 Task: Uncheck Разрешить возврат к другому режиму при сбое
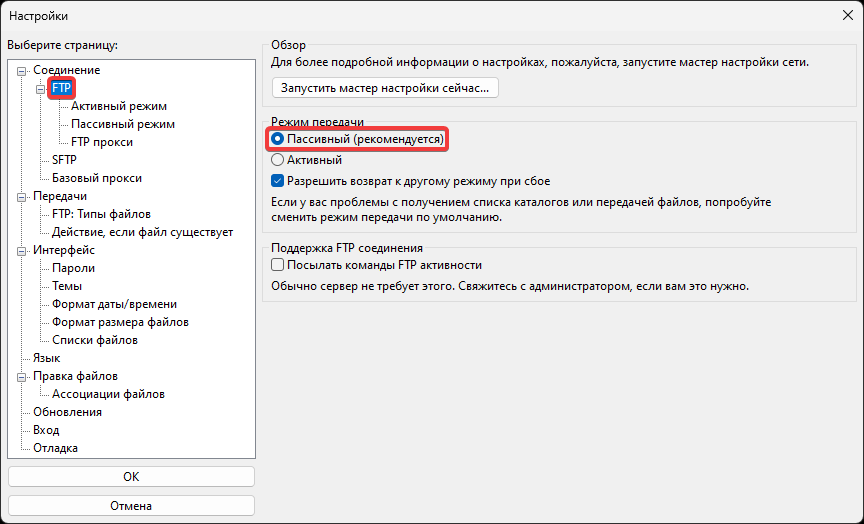pyautogui.click(x=278, y=182)
